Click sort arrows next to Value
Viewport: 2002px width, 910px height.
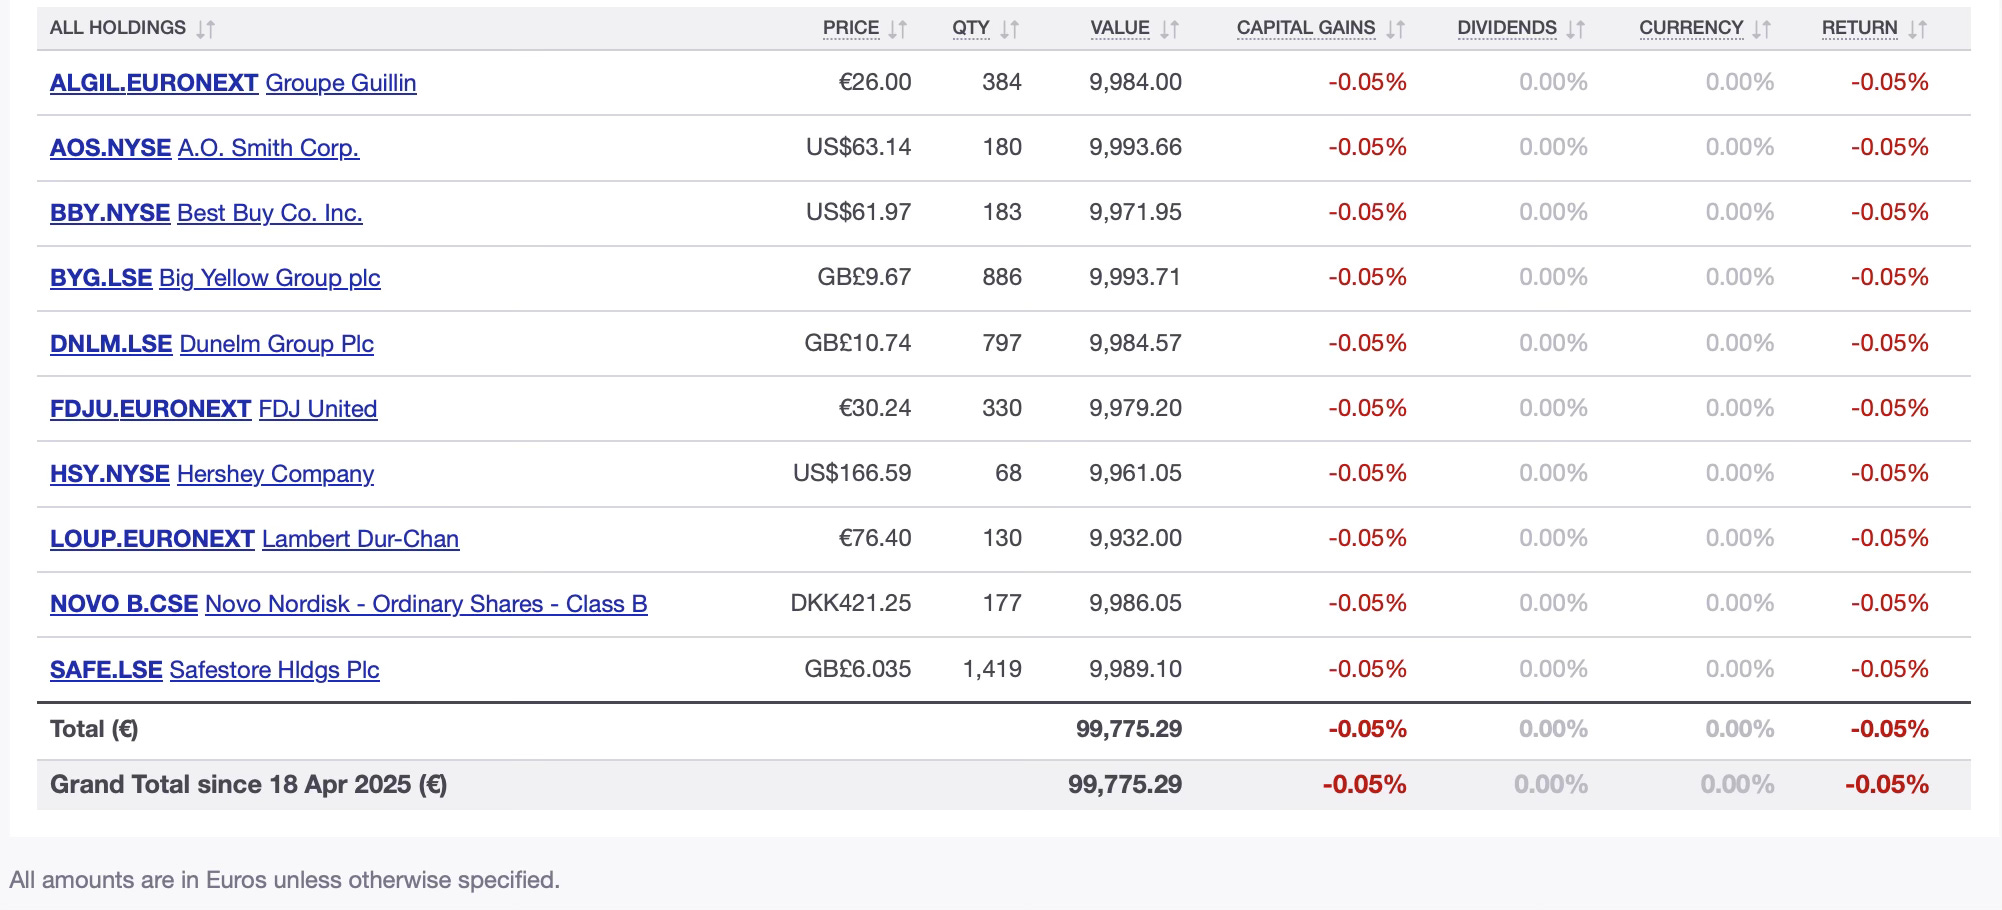pos(1170,29)
